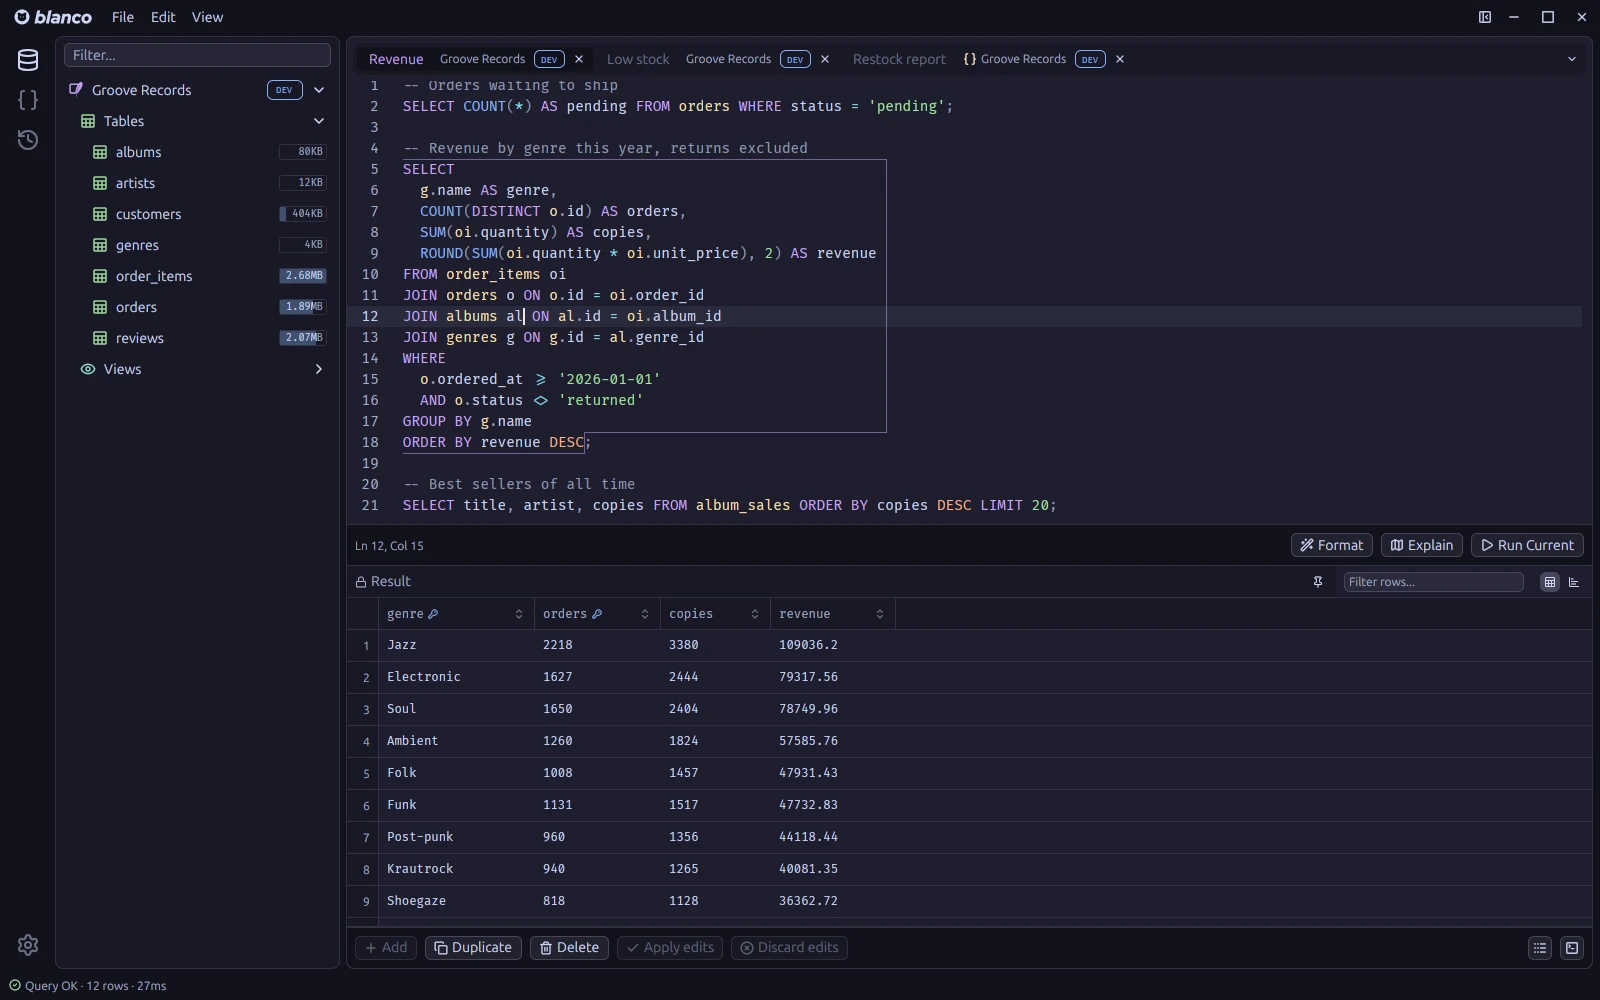This screenshot has width=1600, height=1000.
Task: Open the tab overflow dropdown chevron
Action: [1572, 59]
